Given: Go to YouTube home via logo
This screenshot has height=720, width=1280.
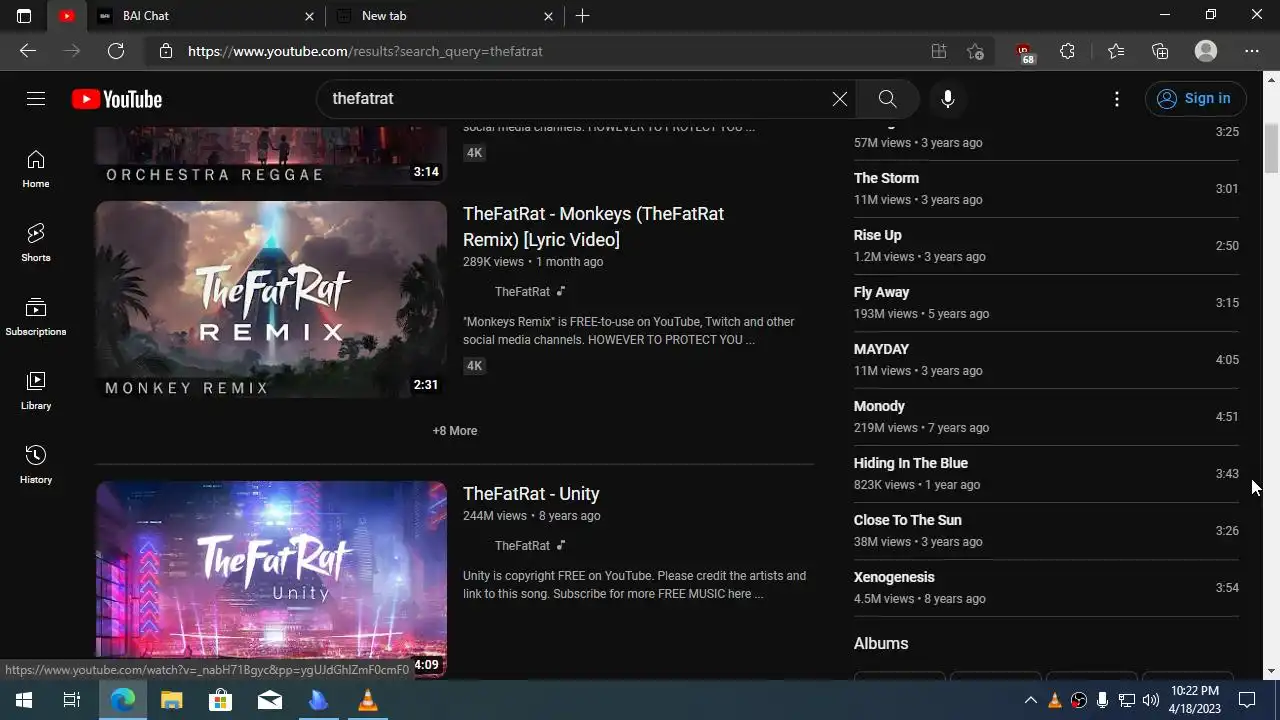Looking at the screenshot, I should click(117, 99).
